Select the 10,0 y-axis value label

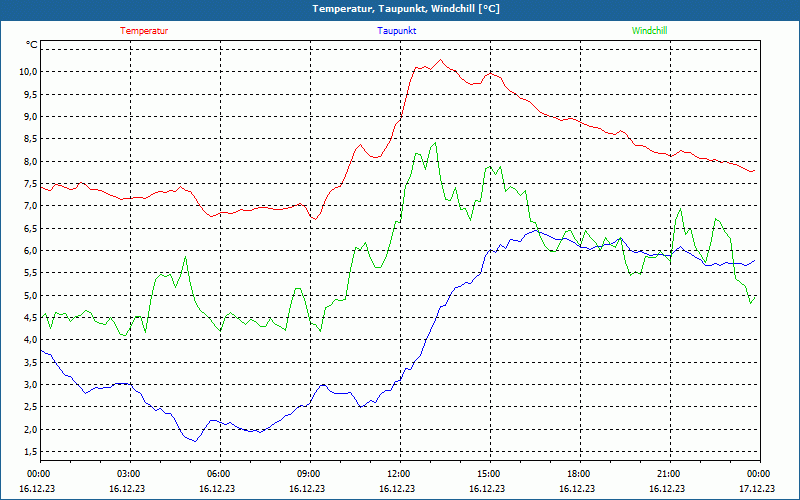[x=26, y=72]
